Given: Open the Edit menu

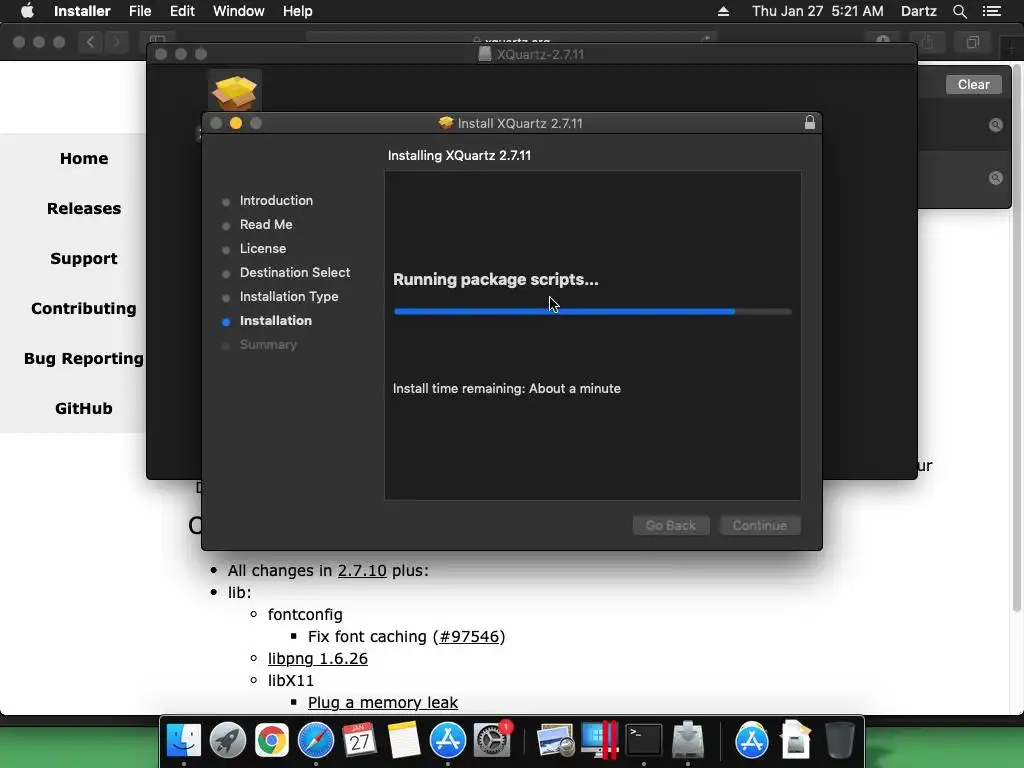Looking at the screenshot, I should click(x=182, y=11).
